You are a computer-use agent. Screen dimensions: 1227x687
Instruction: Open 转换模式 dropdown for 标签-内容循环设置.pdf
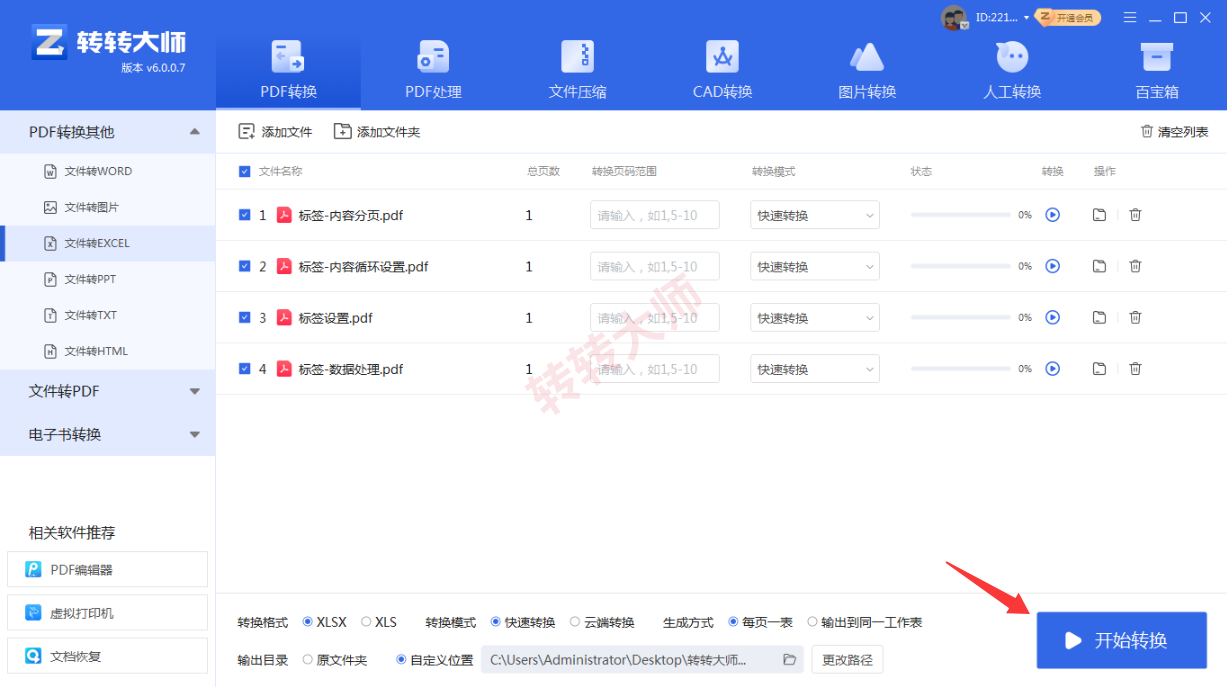[815, 266]
